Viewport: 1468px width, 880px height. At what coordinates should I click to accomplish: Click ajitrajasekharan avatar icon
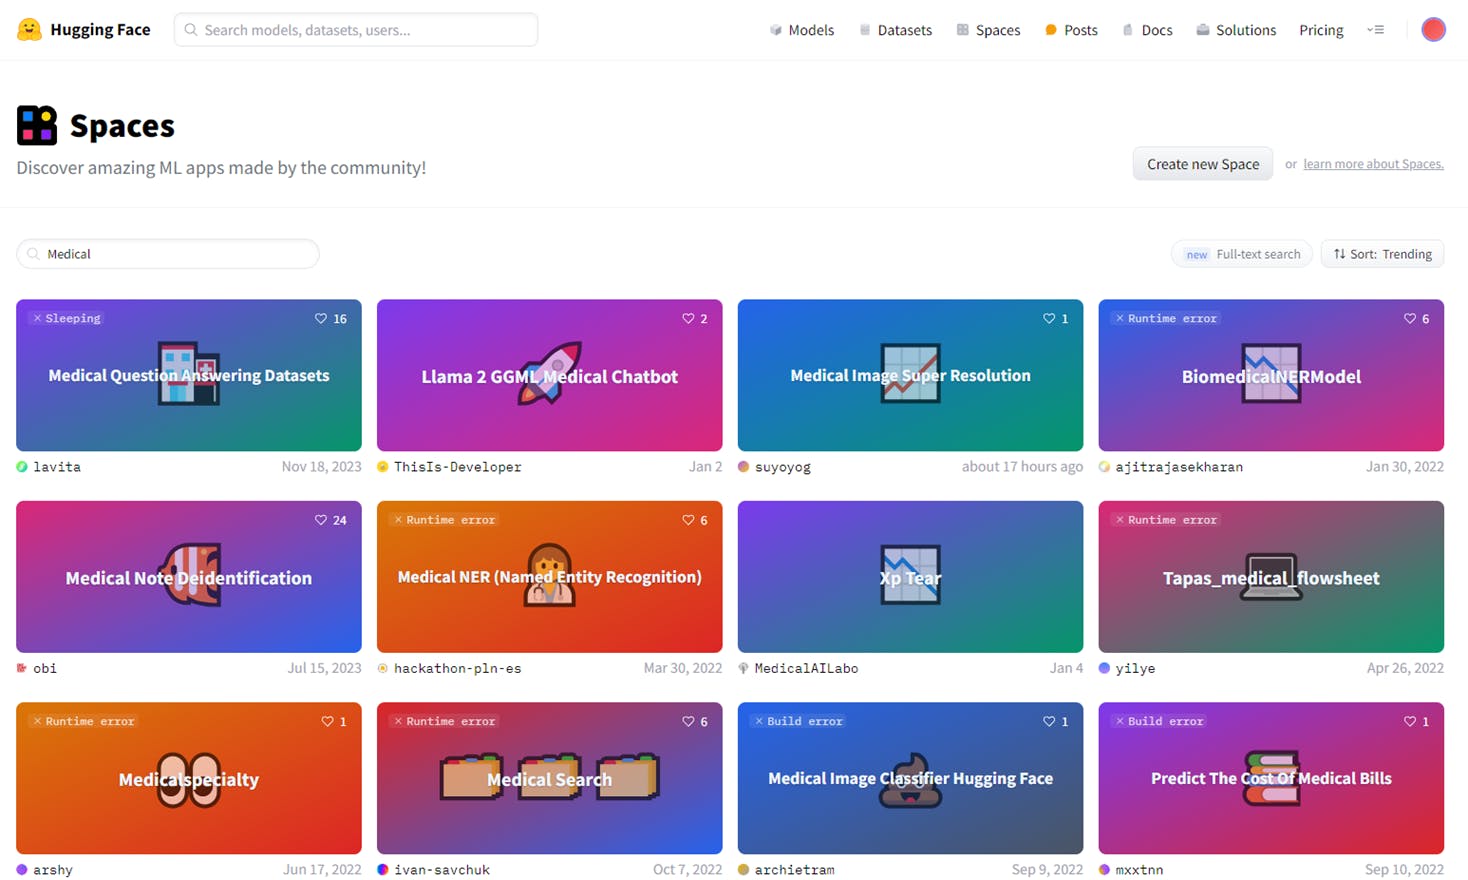(x=1105, y=467)
